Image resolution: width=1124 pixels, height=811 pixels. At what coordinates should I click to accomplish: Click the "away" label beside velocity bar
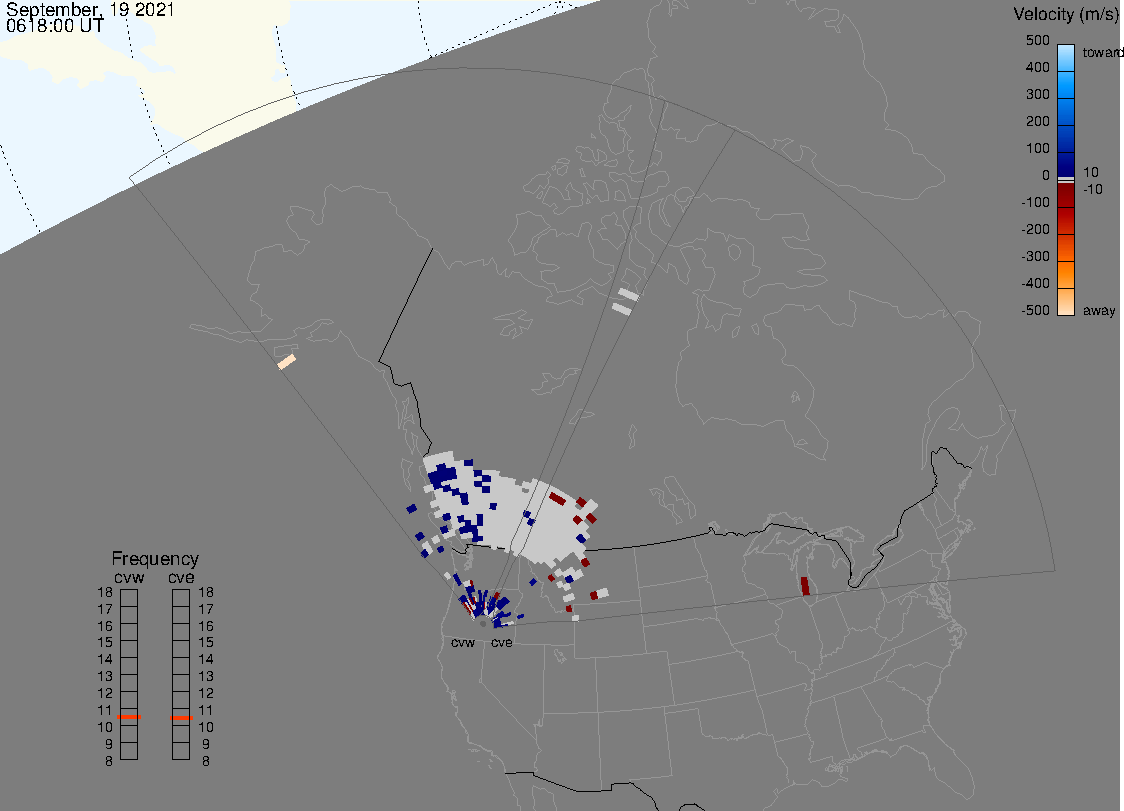click(x=1099, y=311)
